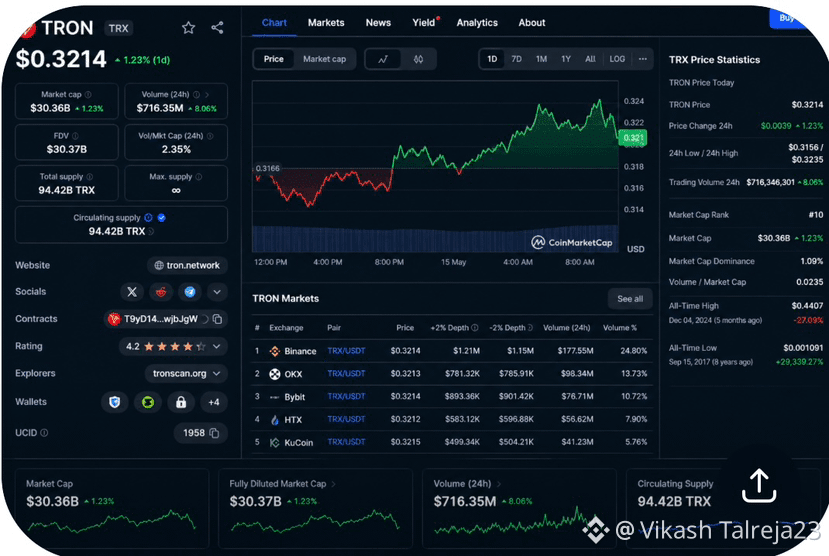829x556 pixels.
Task: Open the Yield tab
Action: [x=423, y=23]
